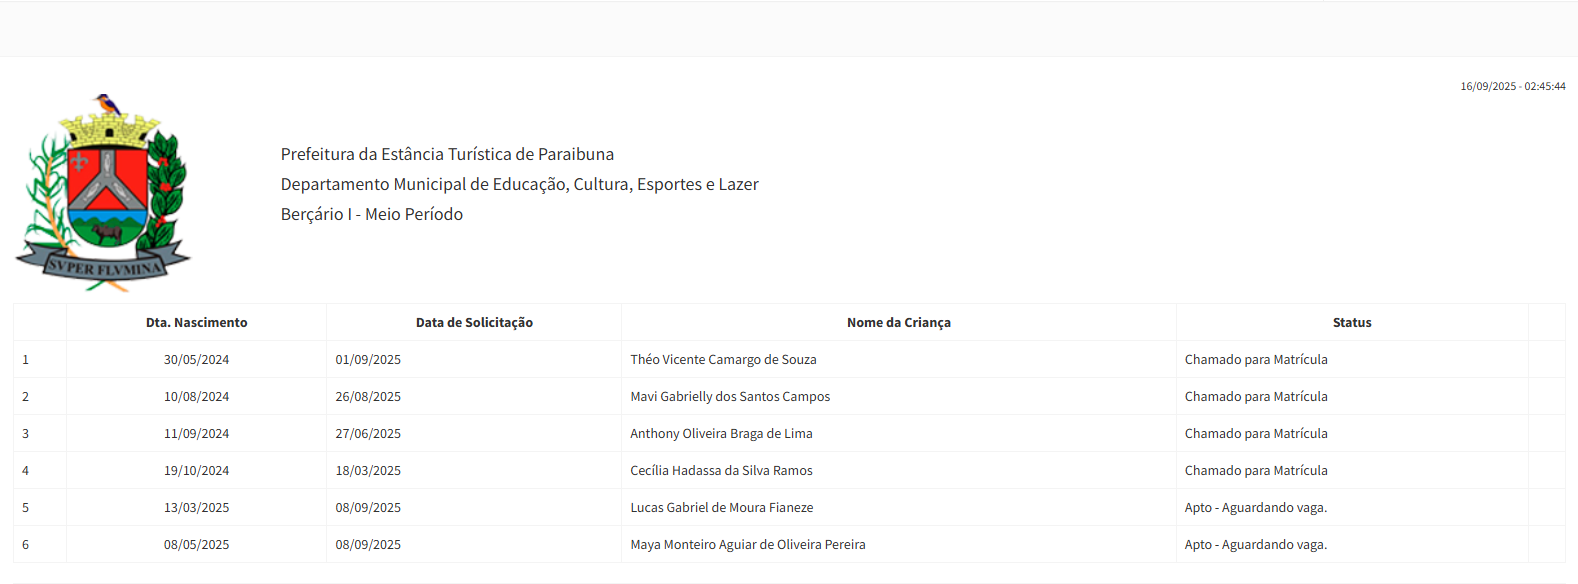
Task: Click the Departamento Municipal de Educação heading line
Action: tap(519, 184)
